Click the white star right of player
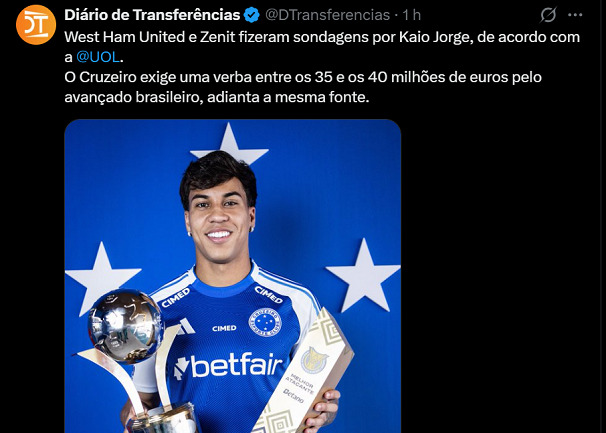 (x=363, y=275)
